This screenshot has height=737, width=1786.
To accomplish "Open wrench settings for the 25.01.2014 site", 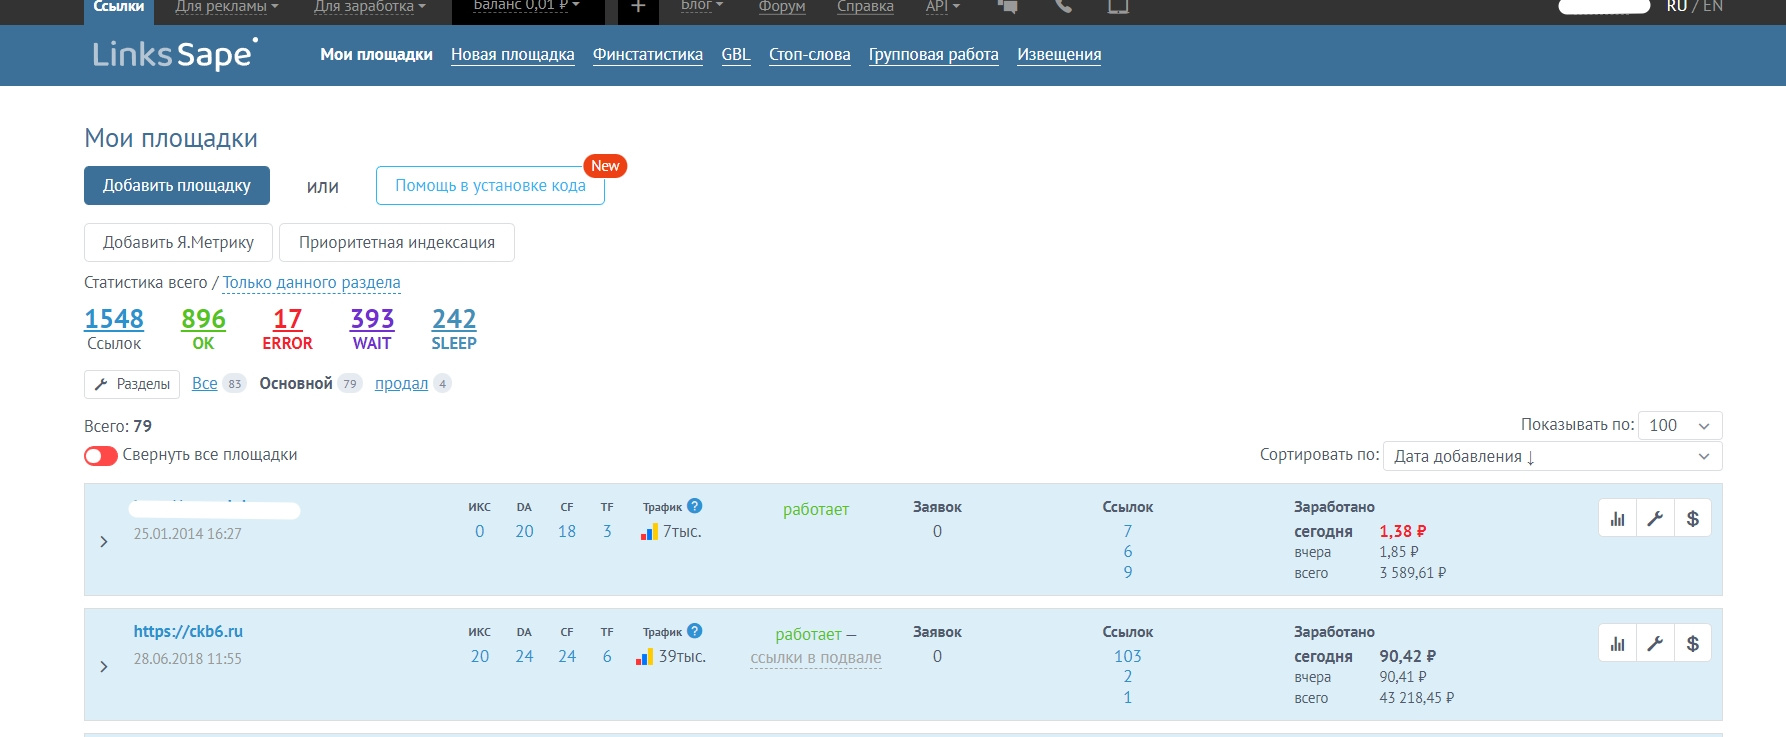I will (1655, 519).
